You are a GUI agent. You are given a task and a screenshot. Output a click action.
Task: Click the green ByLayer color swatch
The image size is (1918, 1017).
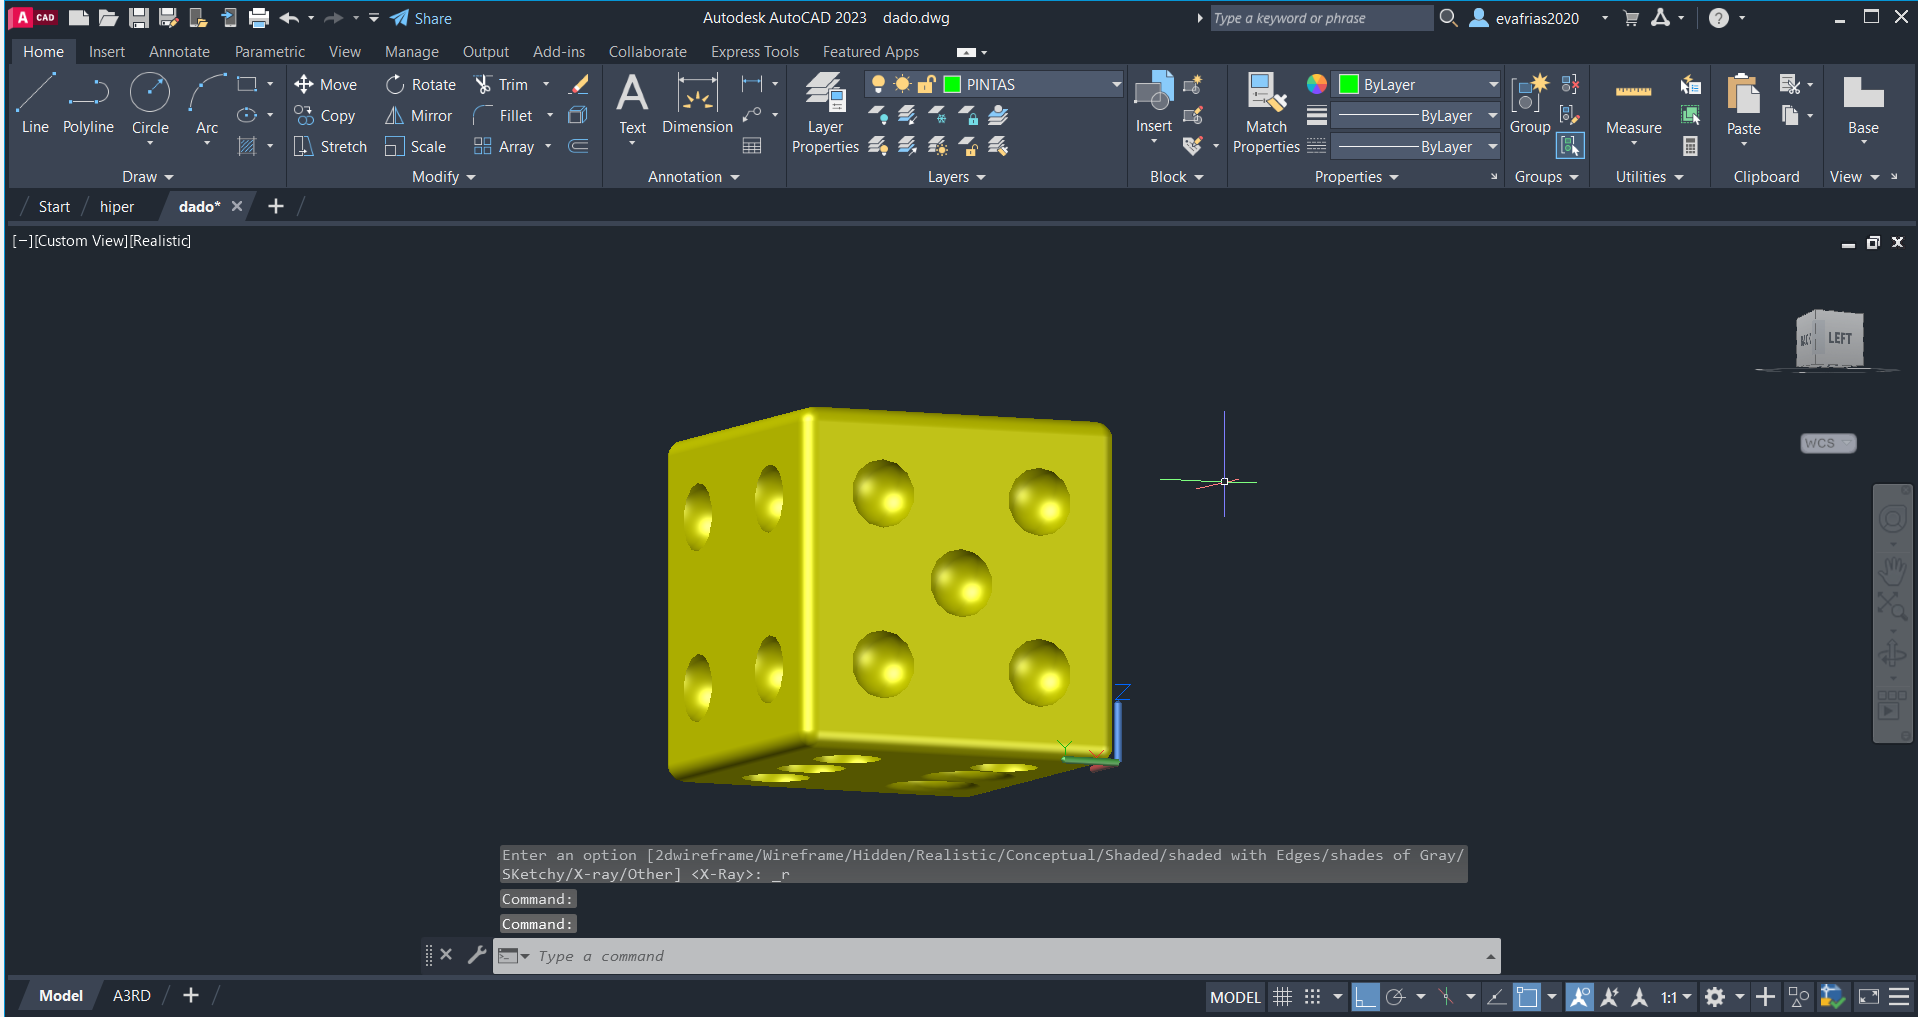[x=1349, y=85]
